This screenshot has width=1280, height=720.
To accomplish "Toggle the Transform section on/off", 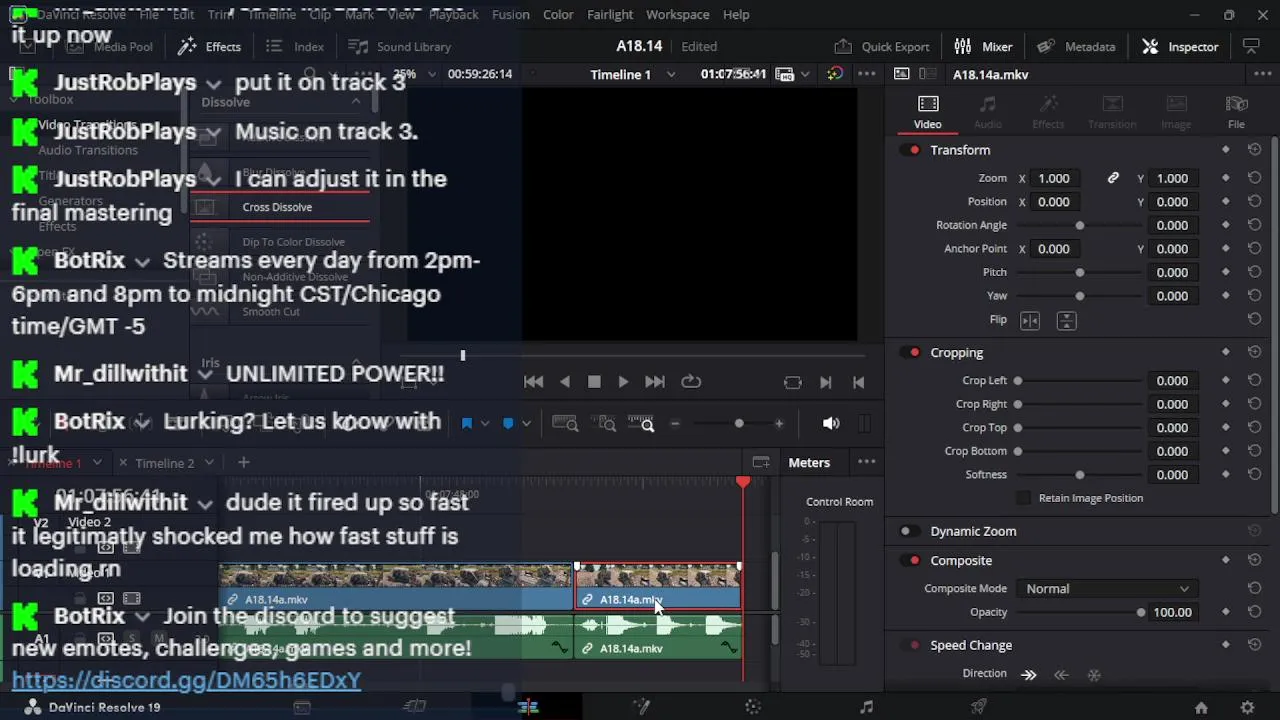I will pyautogui.click(x=912, y=150).
